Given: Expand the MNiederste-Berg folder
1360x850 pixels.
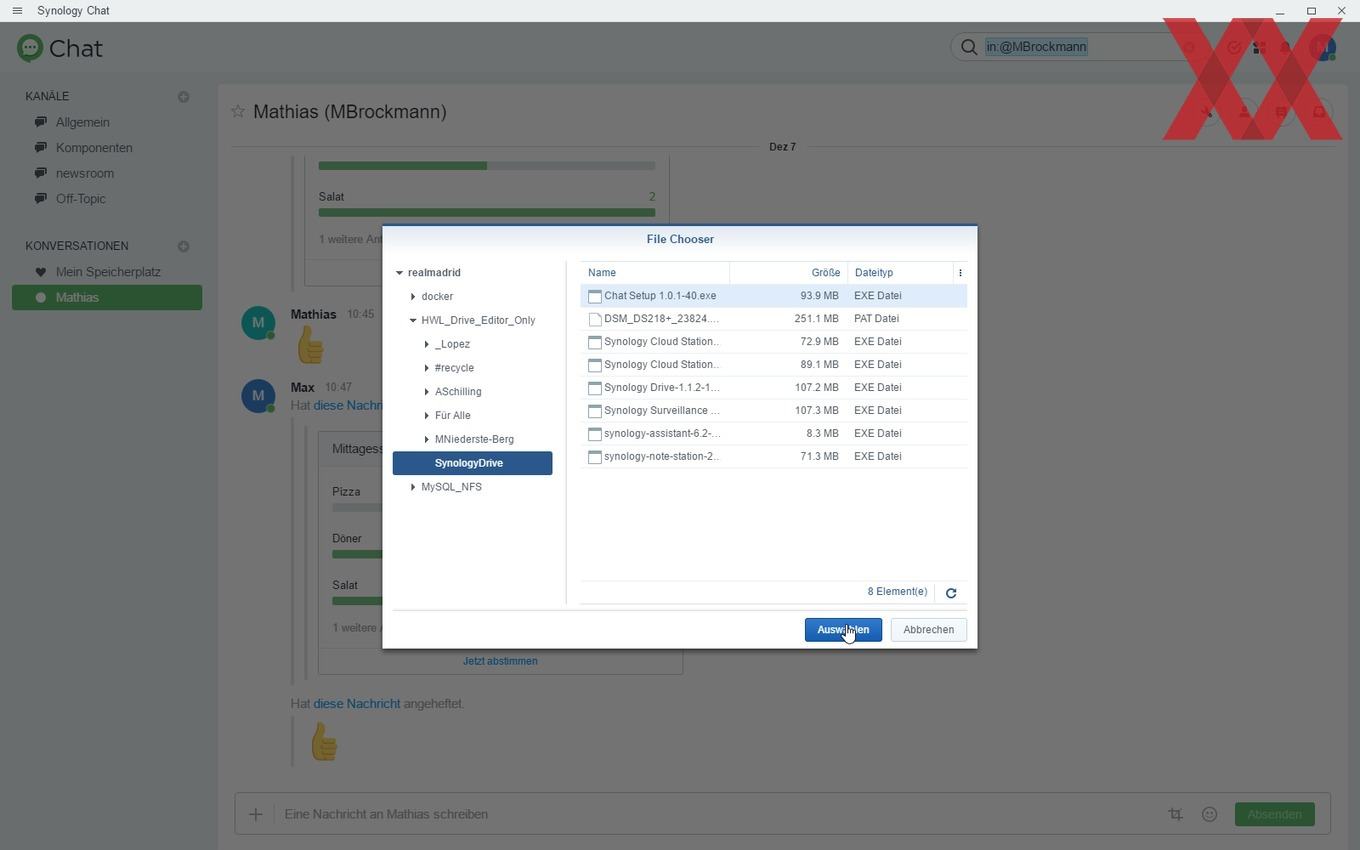Looking at the screenshot, I should (427, 440).
